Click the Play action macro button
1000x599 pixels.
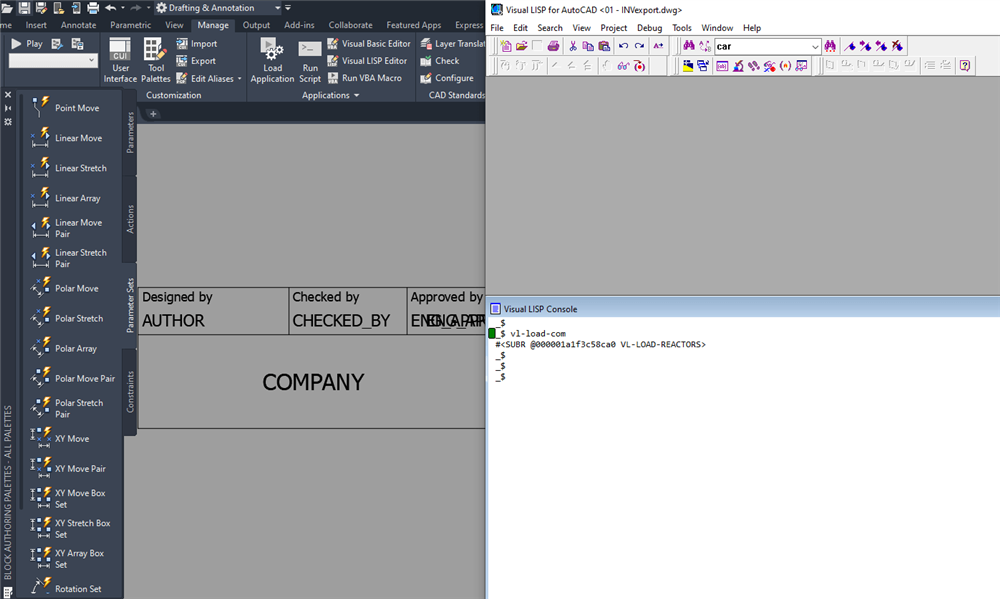coord(27,43)
